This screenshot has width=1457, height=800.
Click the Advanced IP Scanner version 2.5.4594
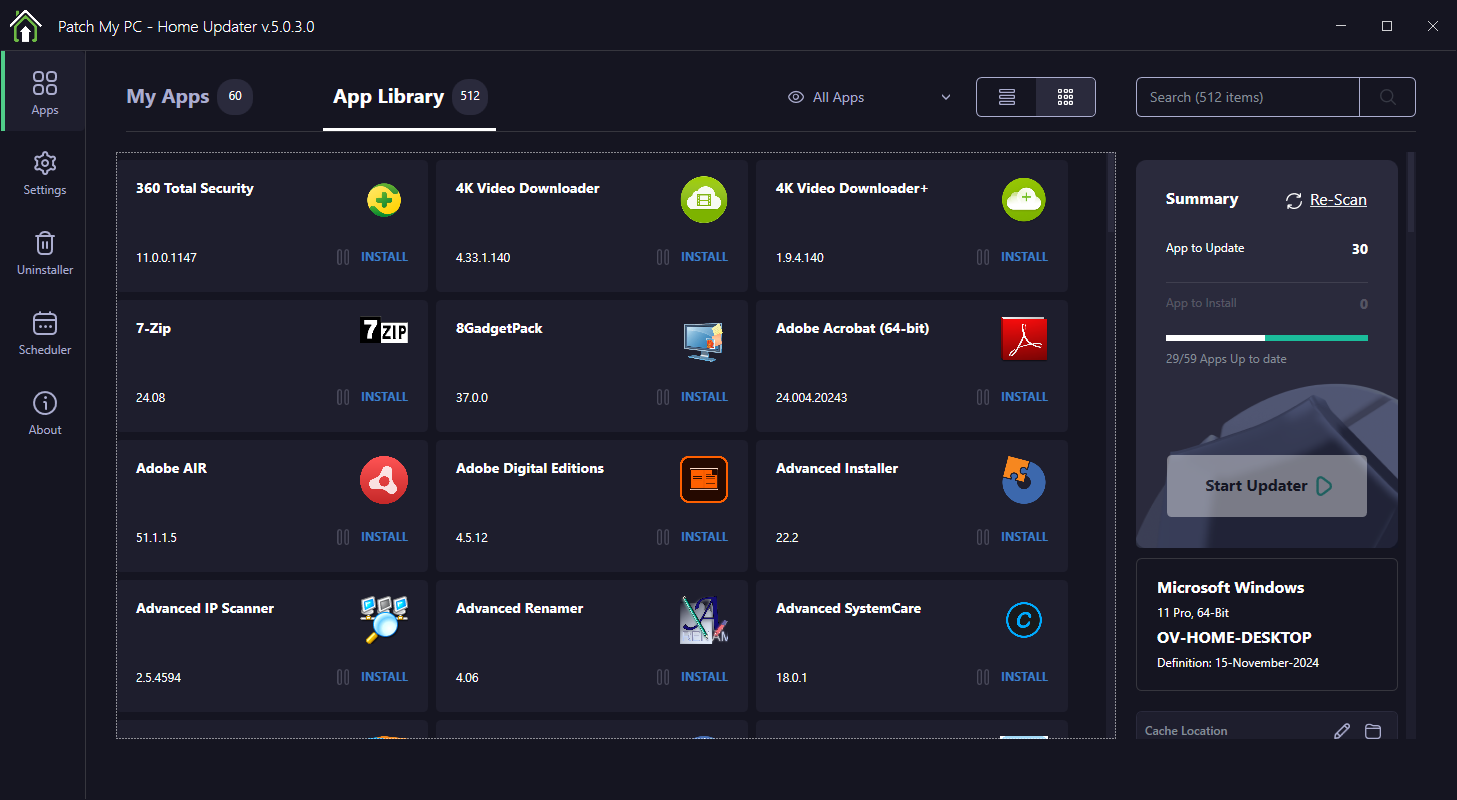(x=159, y=677)
